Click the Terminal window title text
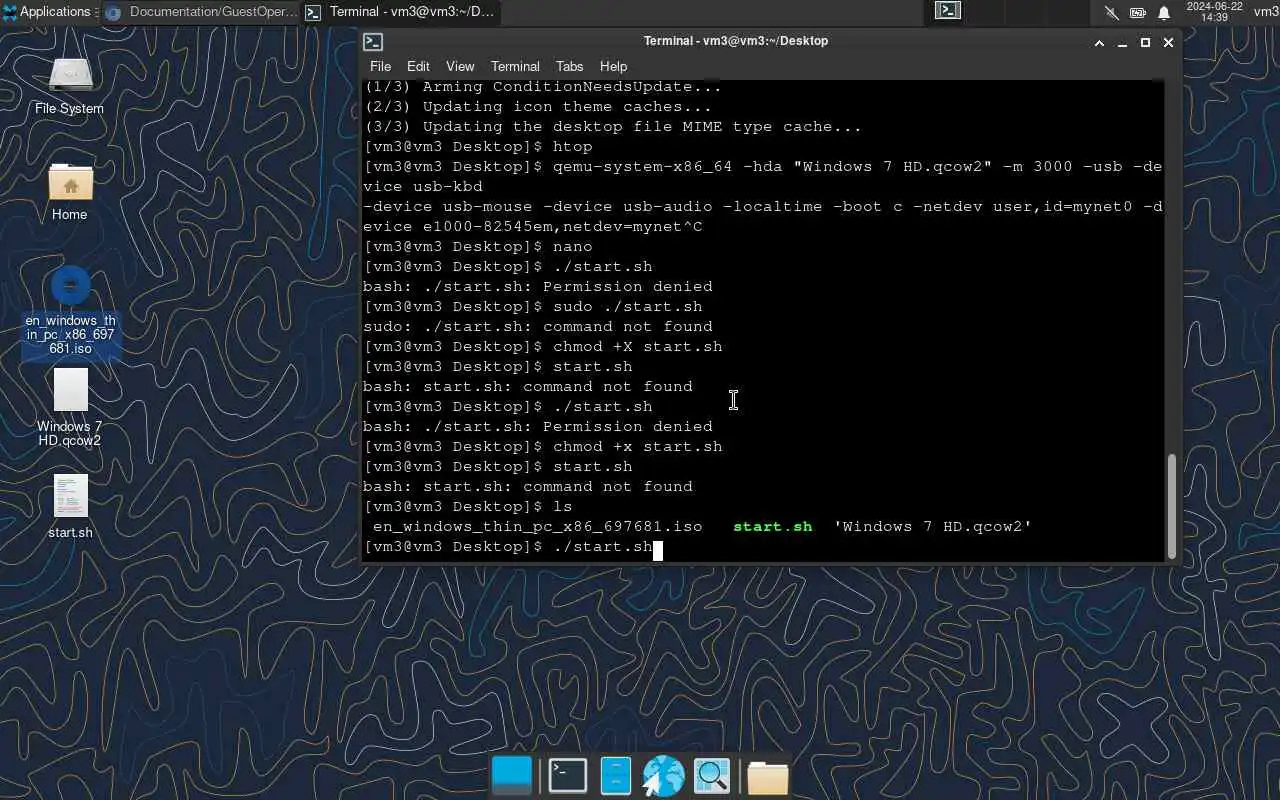Viewport: 1280px width, 800px height. [736, 41]
